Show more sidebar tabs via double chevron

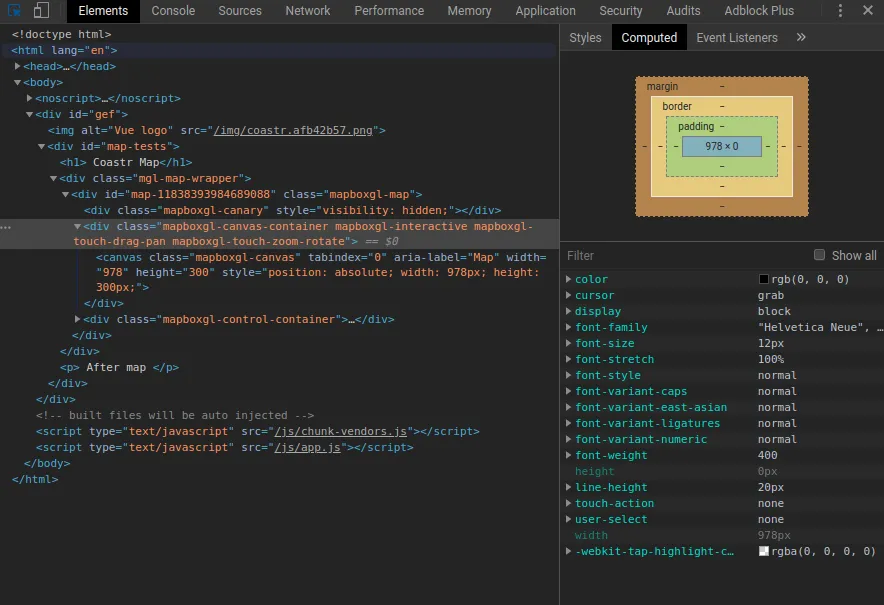pyautogui.click(x=801, y=37)
